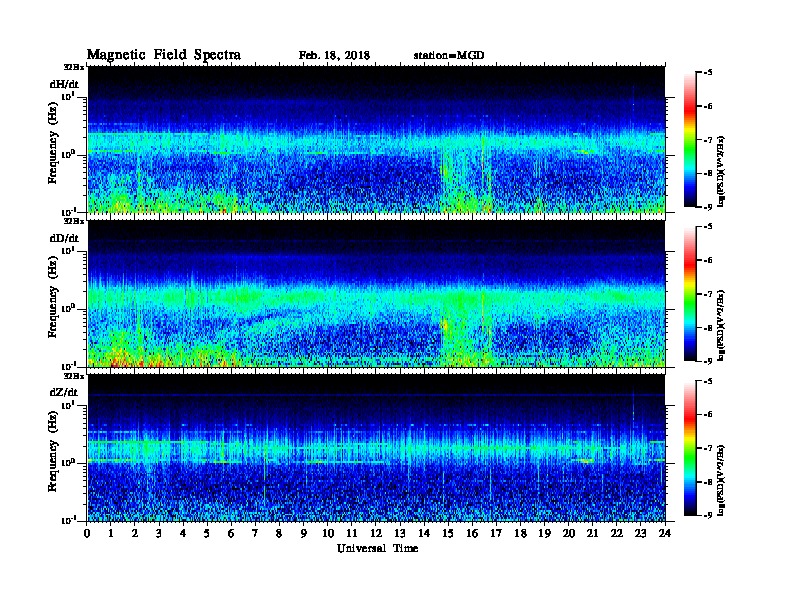Click the dZ/dt panel label

click(x=64, y=392)
